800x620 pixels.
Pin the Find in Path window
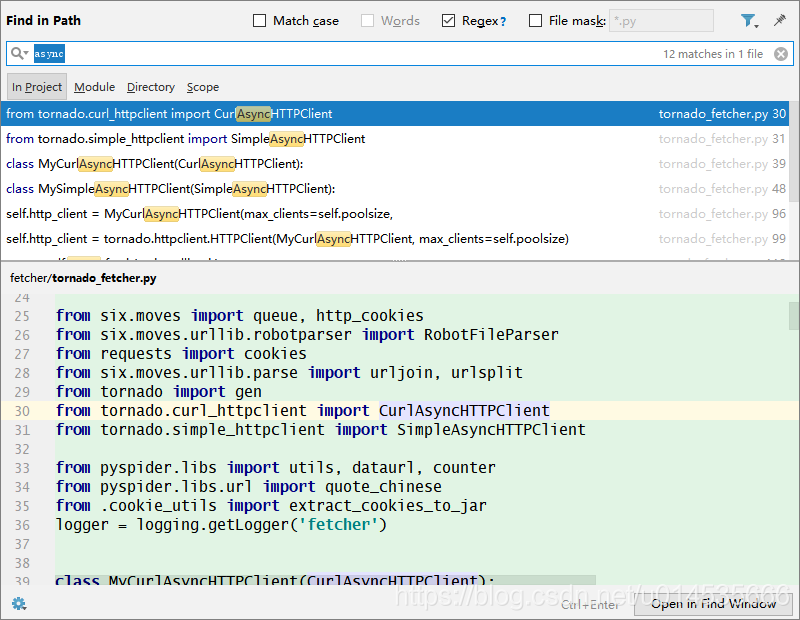tap(780, 20)
